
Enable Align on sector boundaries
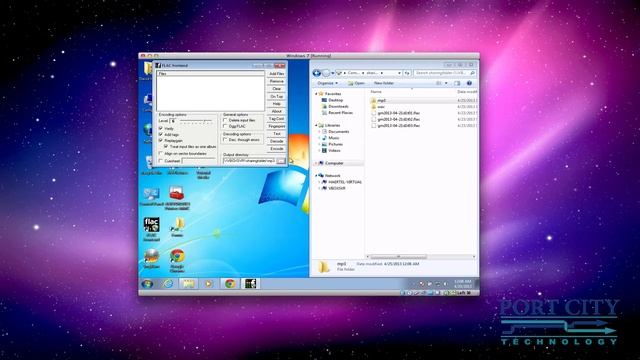coord(161,153)
